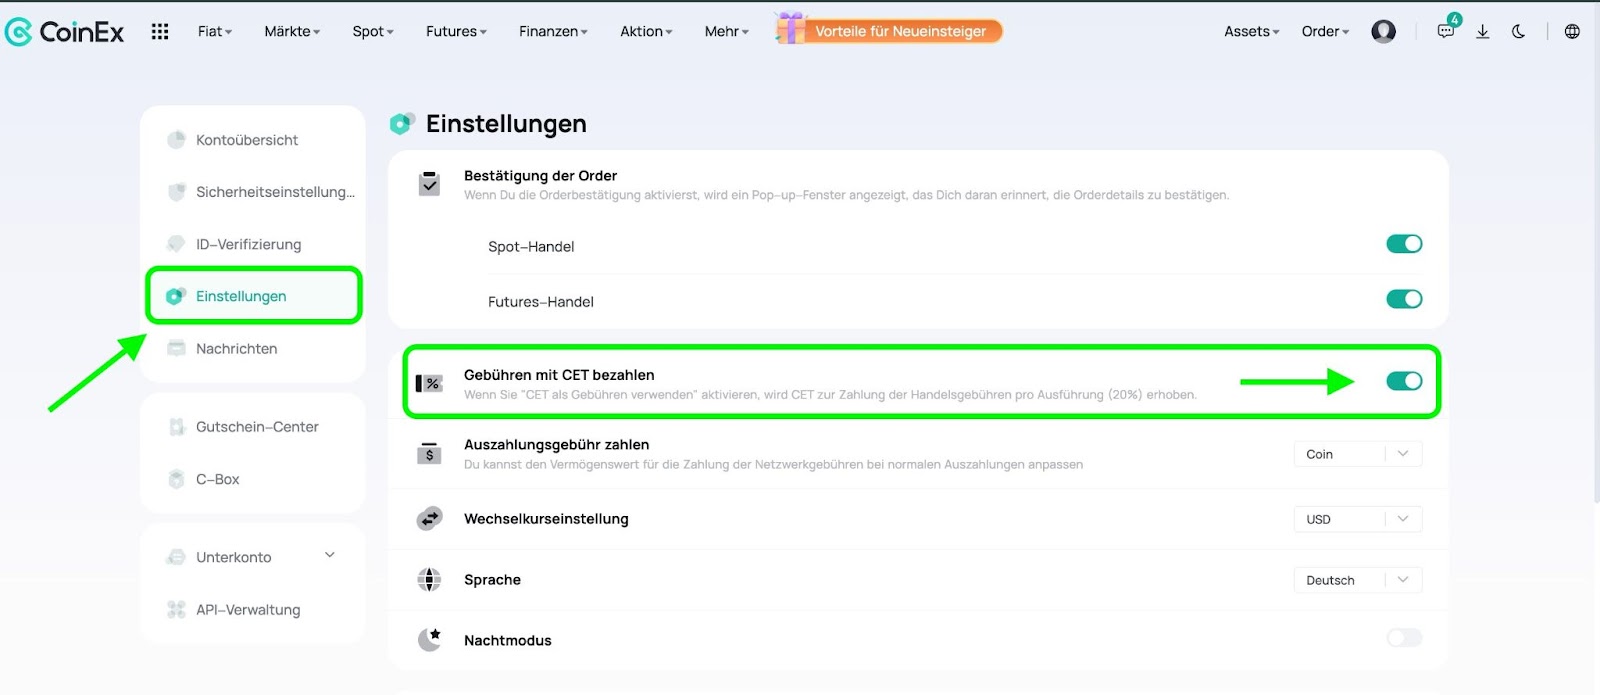Image resolution: width=1600 pixels, height=695 pixels.
Task: Enable the Nachtmodus switch
Action: click(x=1404, y=638)
